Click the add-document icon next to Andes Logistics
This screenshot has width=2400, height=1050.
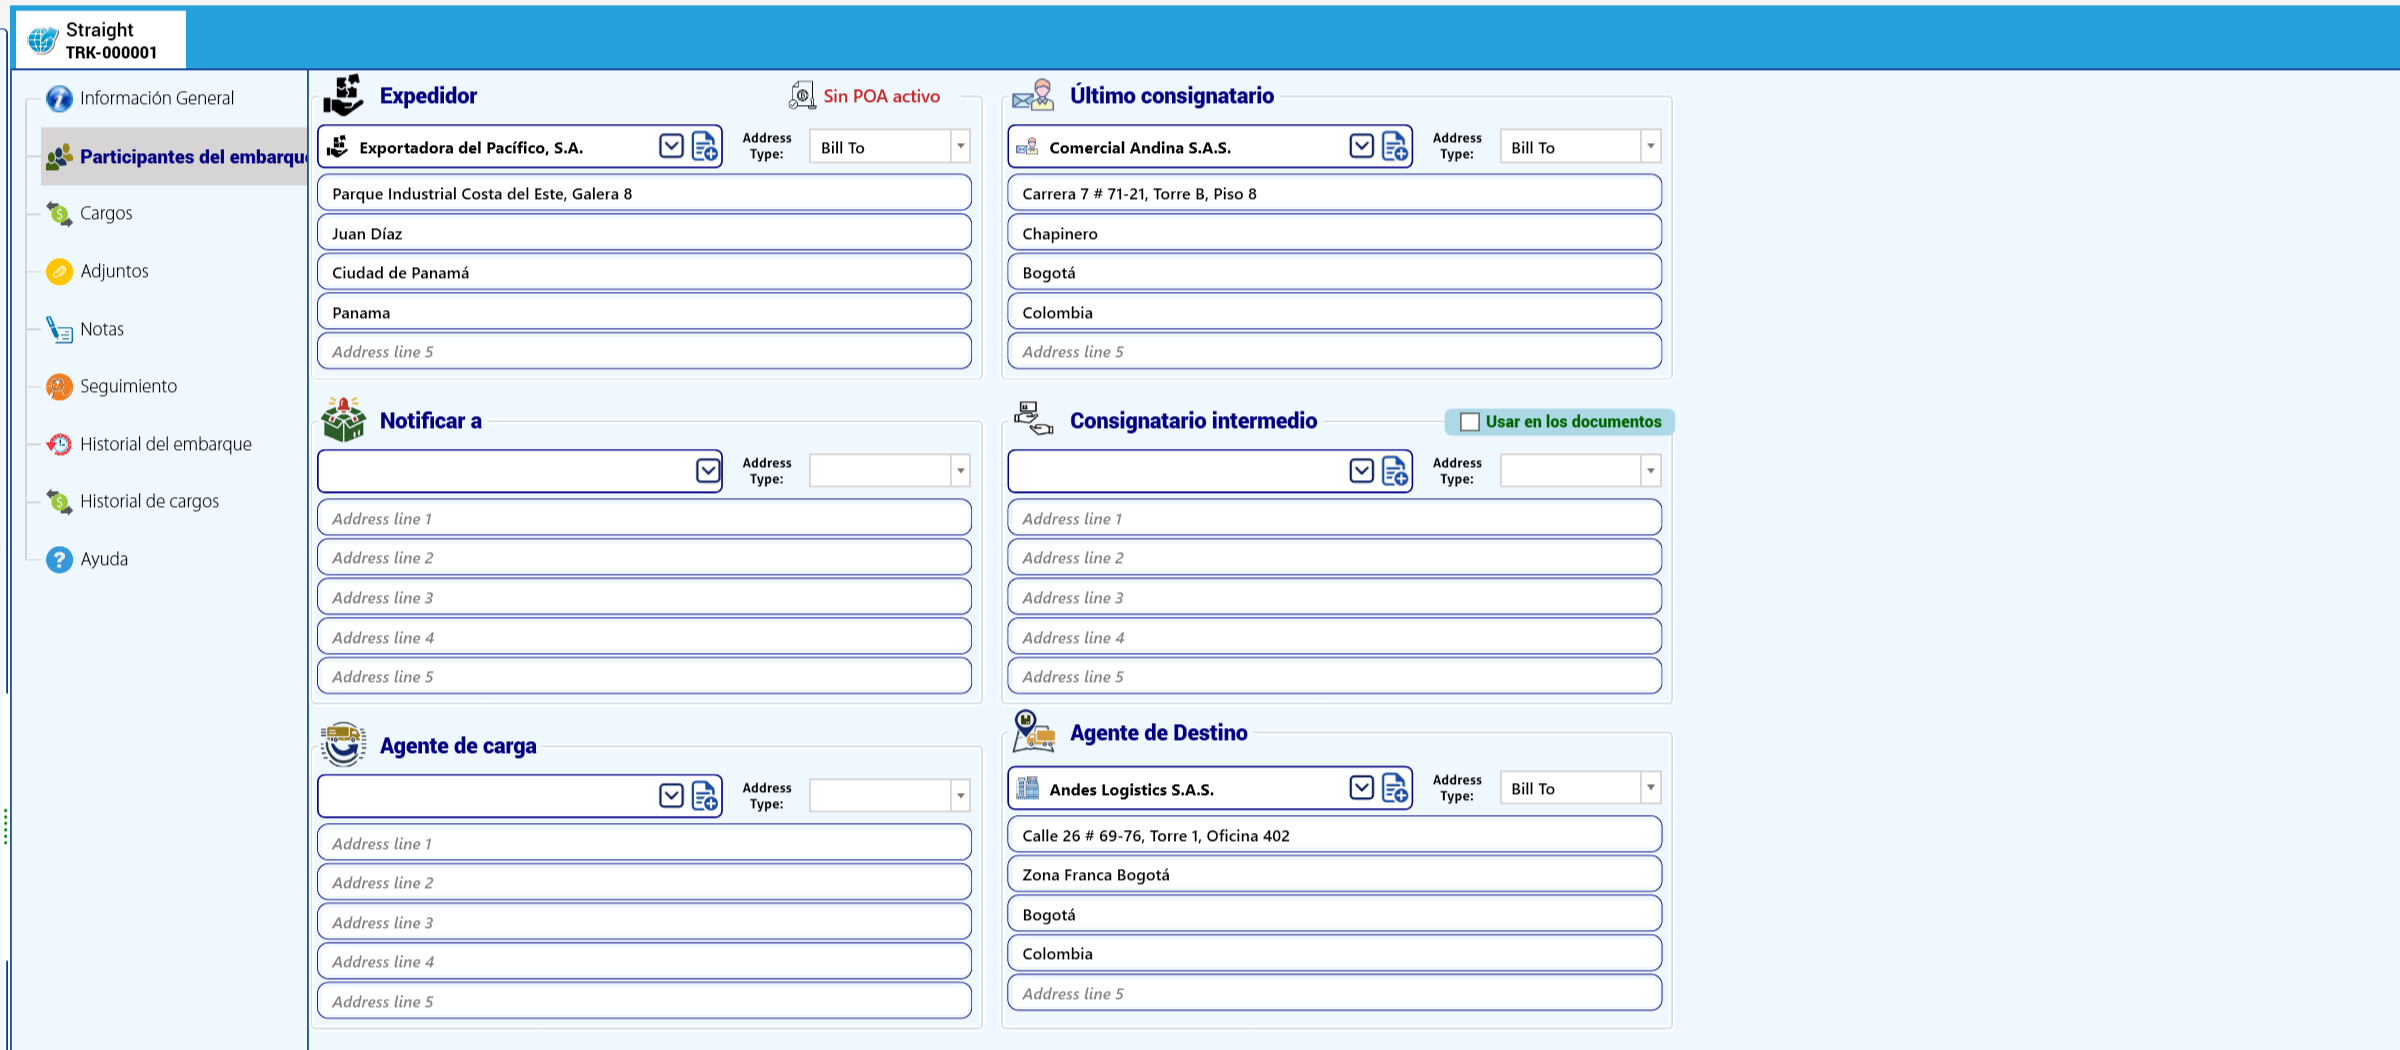(x=1395, y=789)
